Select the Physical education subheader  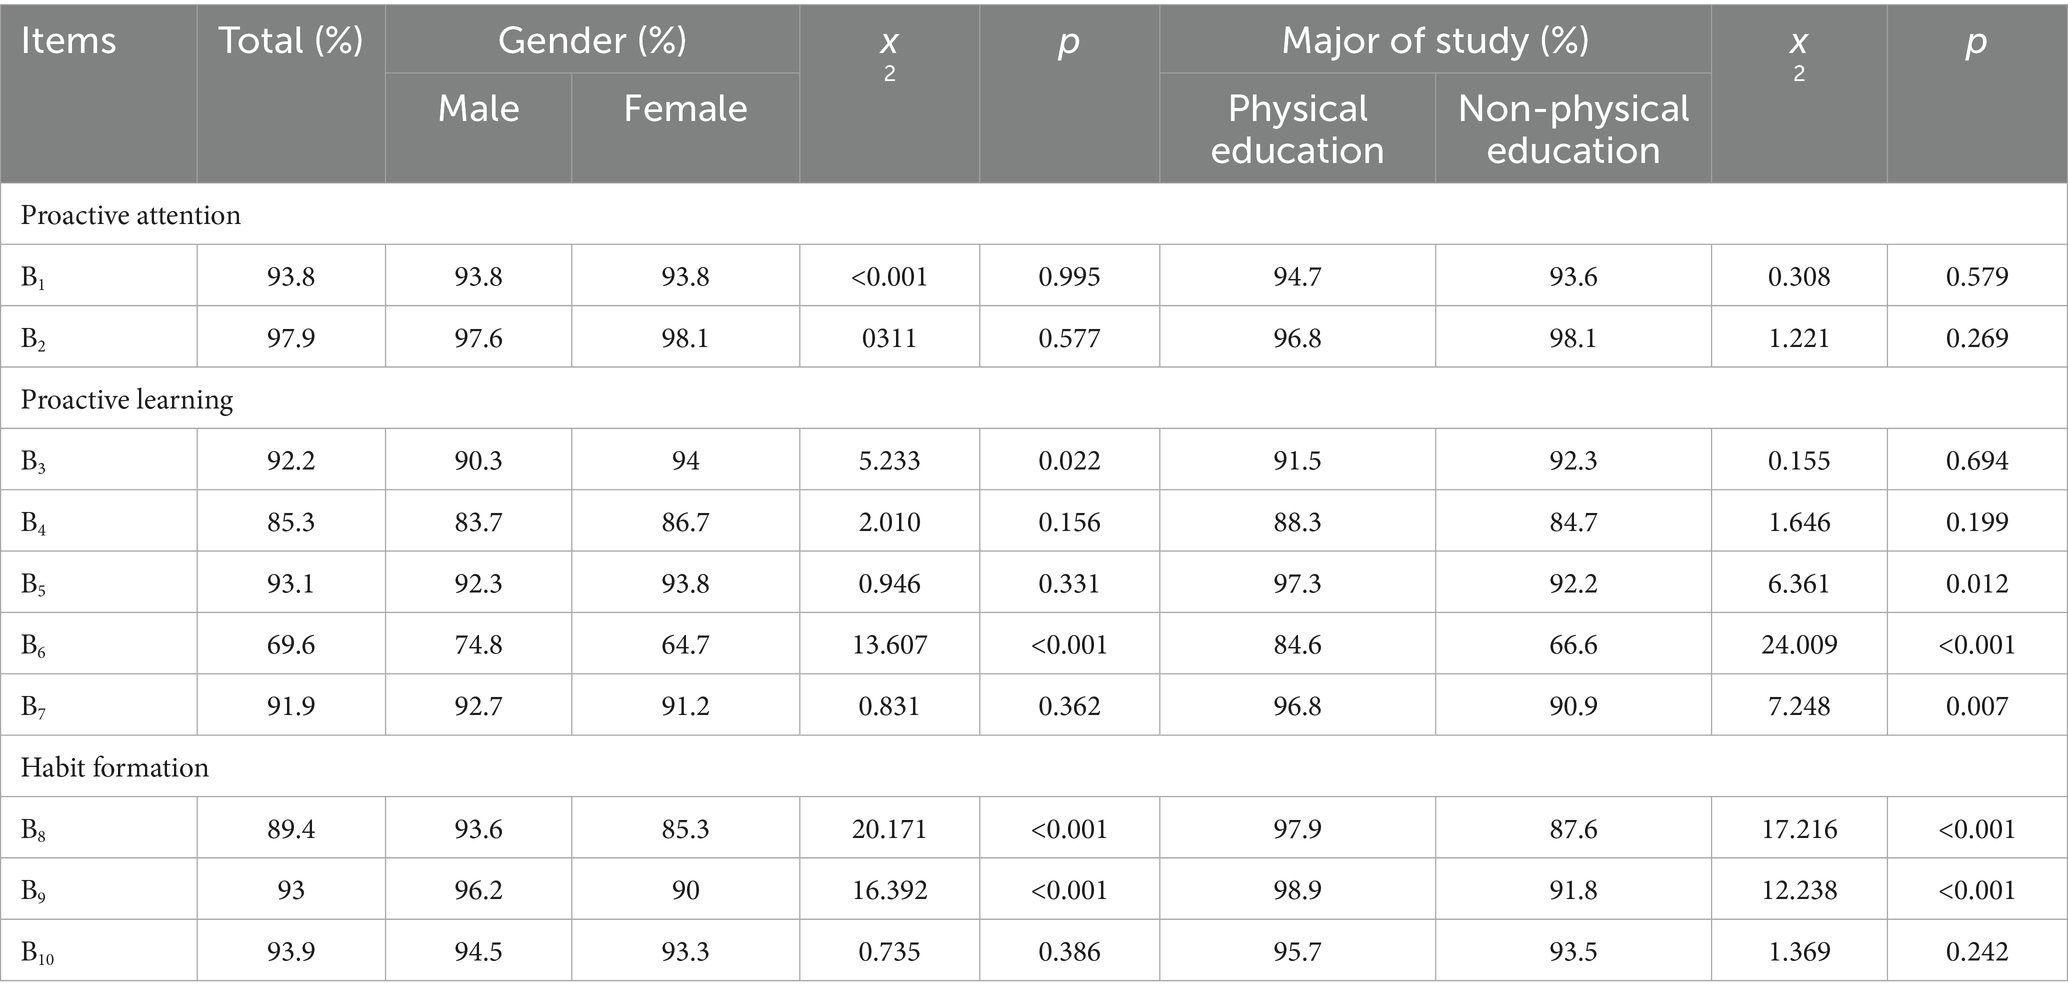(1297, 129)
